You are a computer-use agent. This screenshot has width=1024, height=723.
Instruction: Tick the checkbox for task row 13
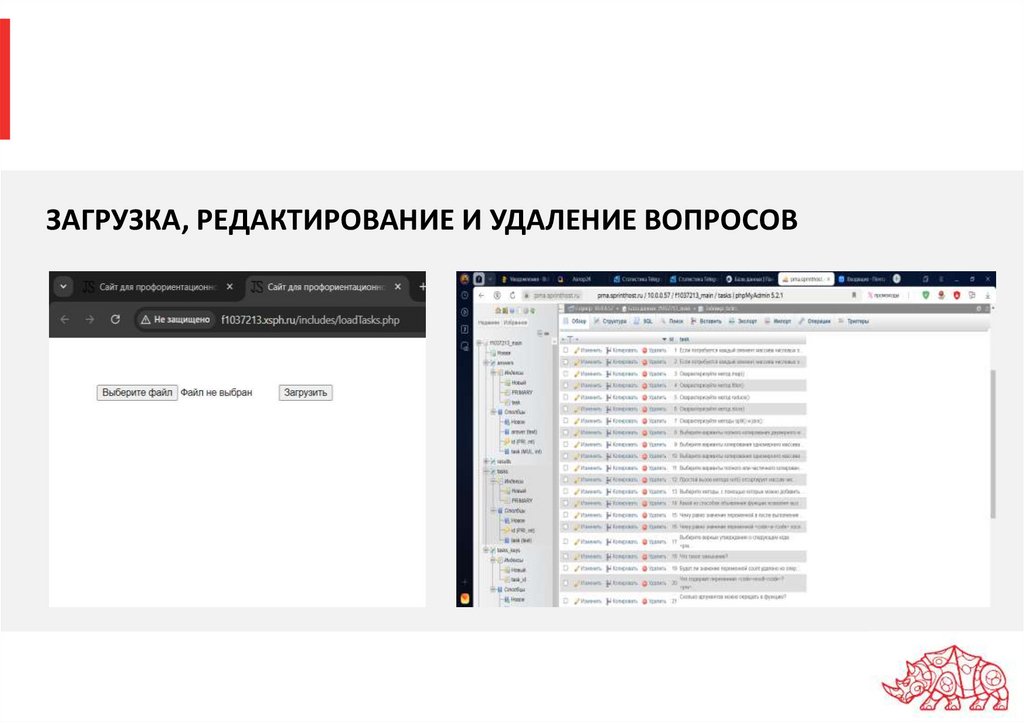[566, 491]
